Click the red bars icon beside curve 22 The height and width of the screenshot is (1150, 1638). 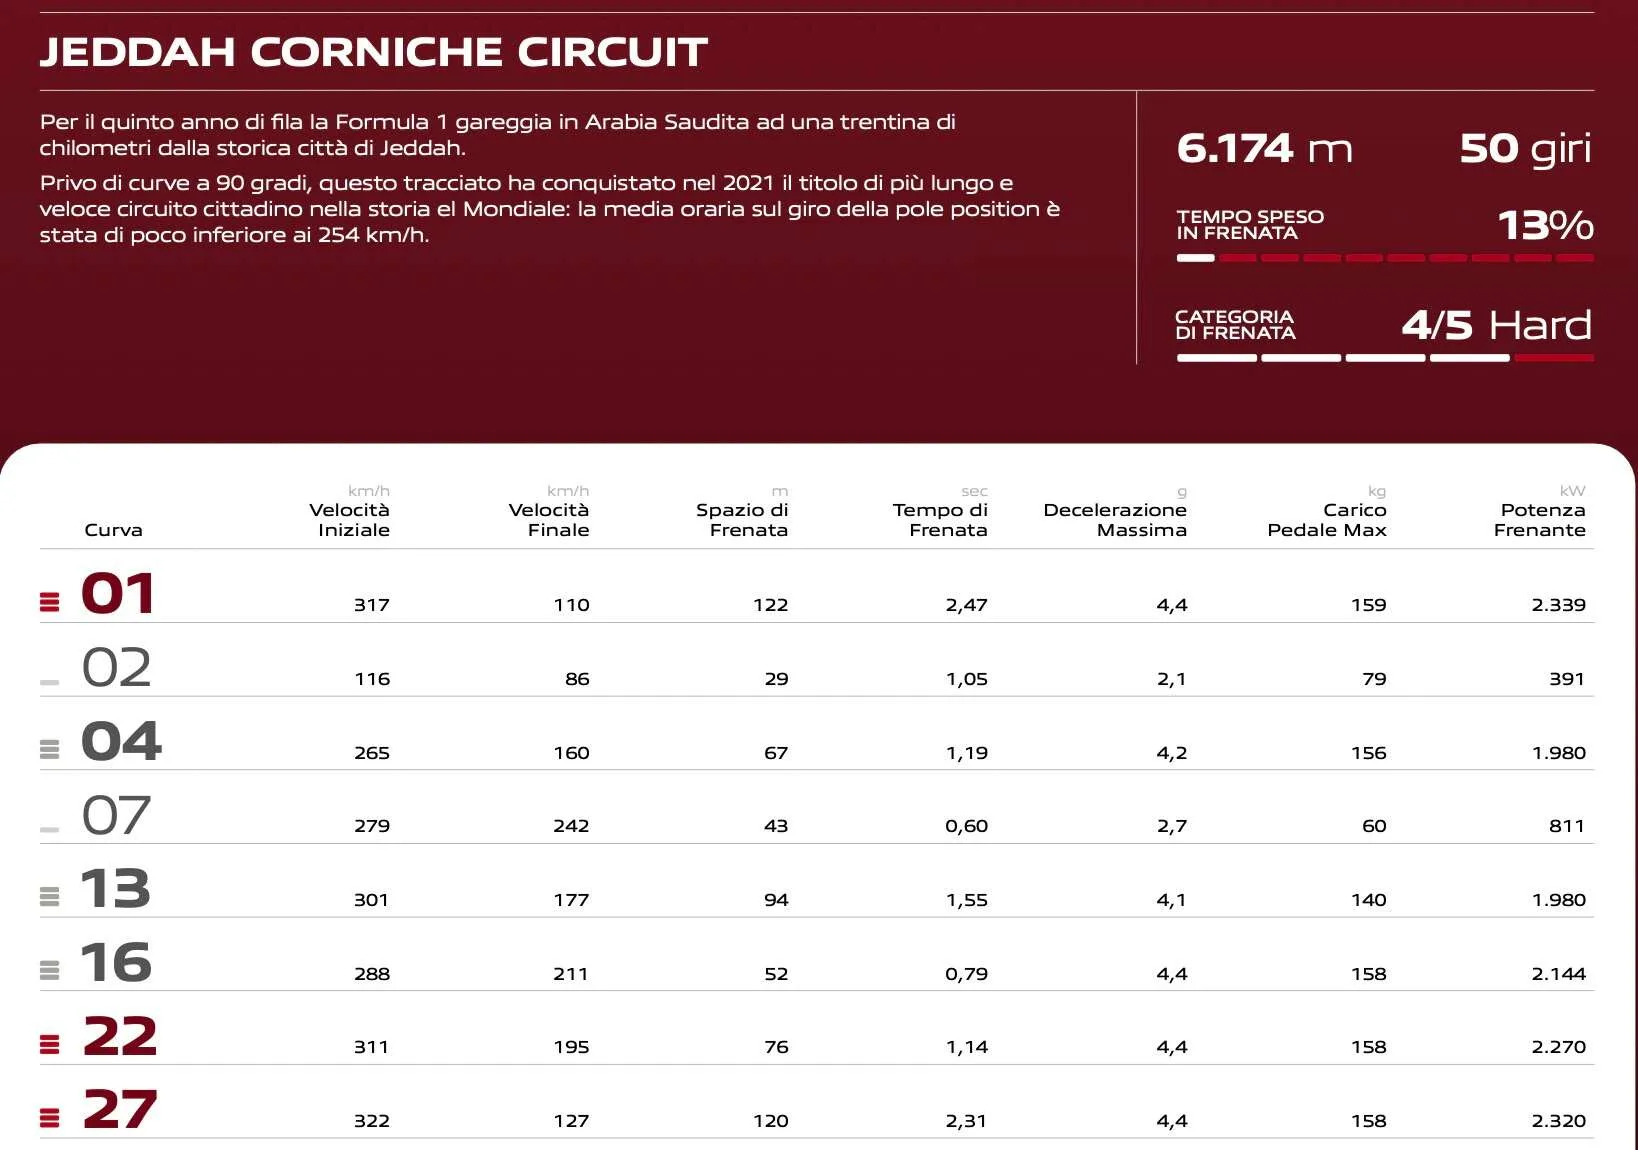click(x=49, y=1044)
